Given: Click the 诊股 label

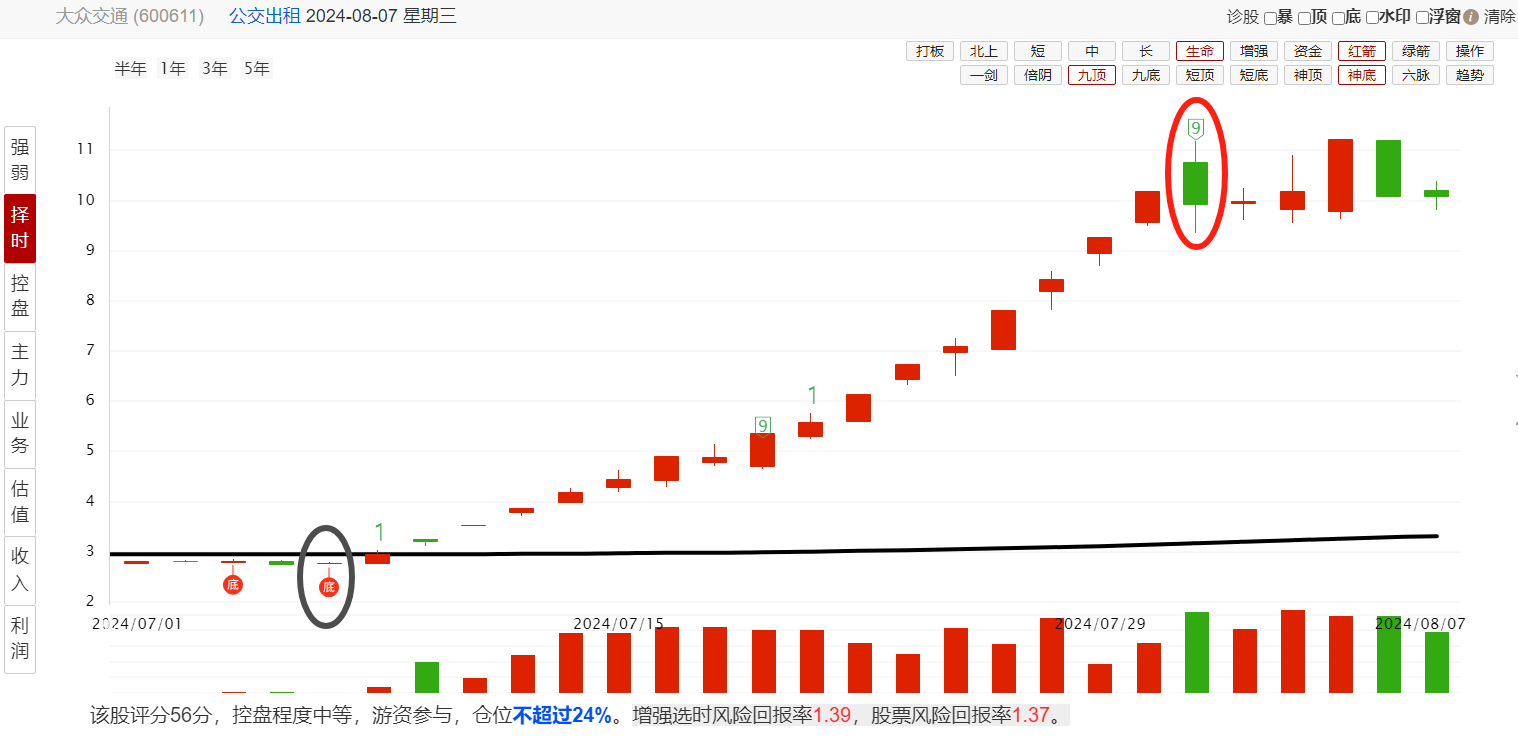Looking at the screenshot, I should (1242, 17).
